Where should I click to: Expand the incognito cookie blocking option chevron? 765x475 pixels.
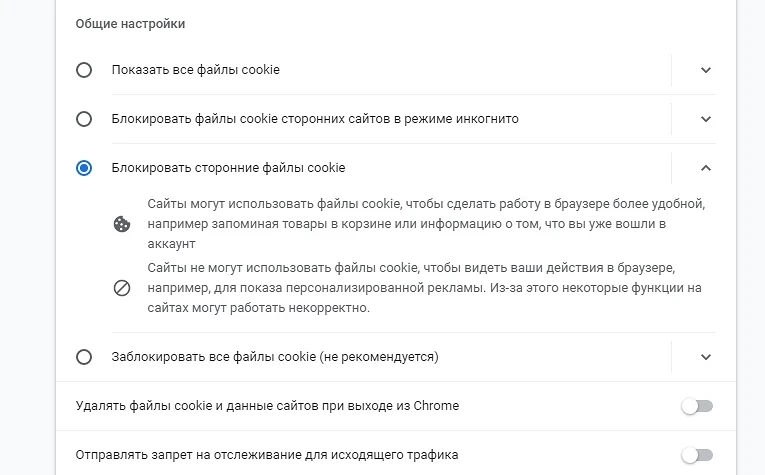[706, 119]
